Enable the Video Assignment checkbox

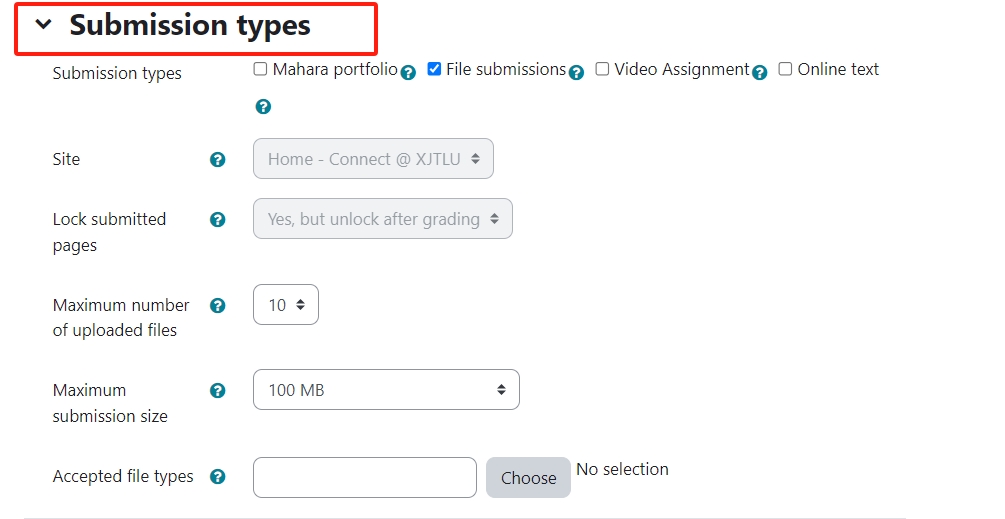tap(602, 69)
